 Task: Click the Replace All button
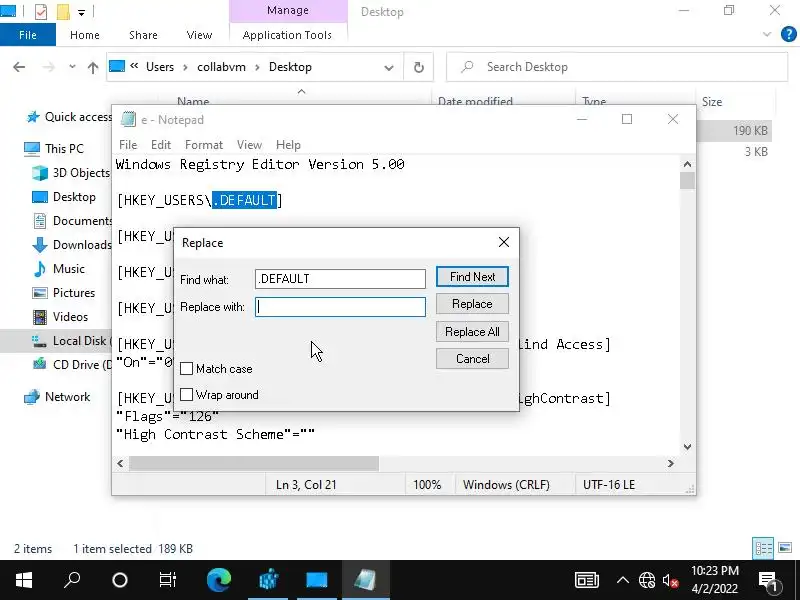pyautogui.click(x=472, y=332)
